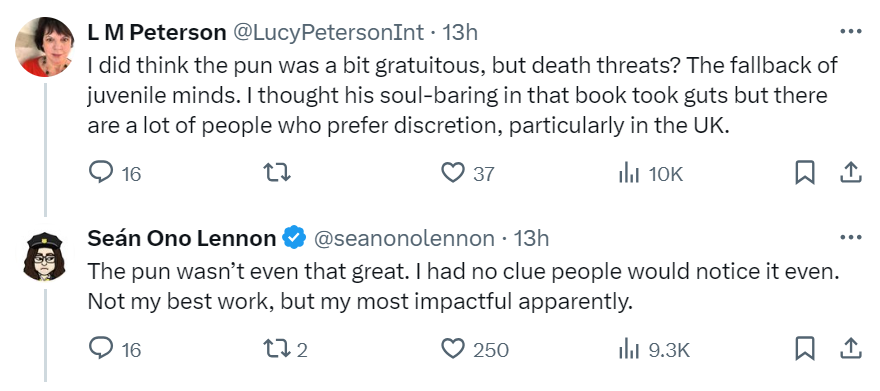Image resolution: width=880 pixels, height=391 pixels.
Task: Open L M Peterson's profile picture
Action: pyautogui.click(x=44, y=46)
